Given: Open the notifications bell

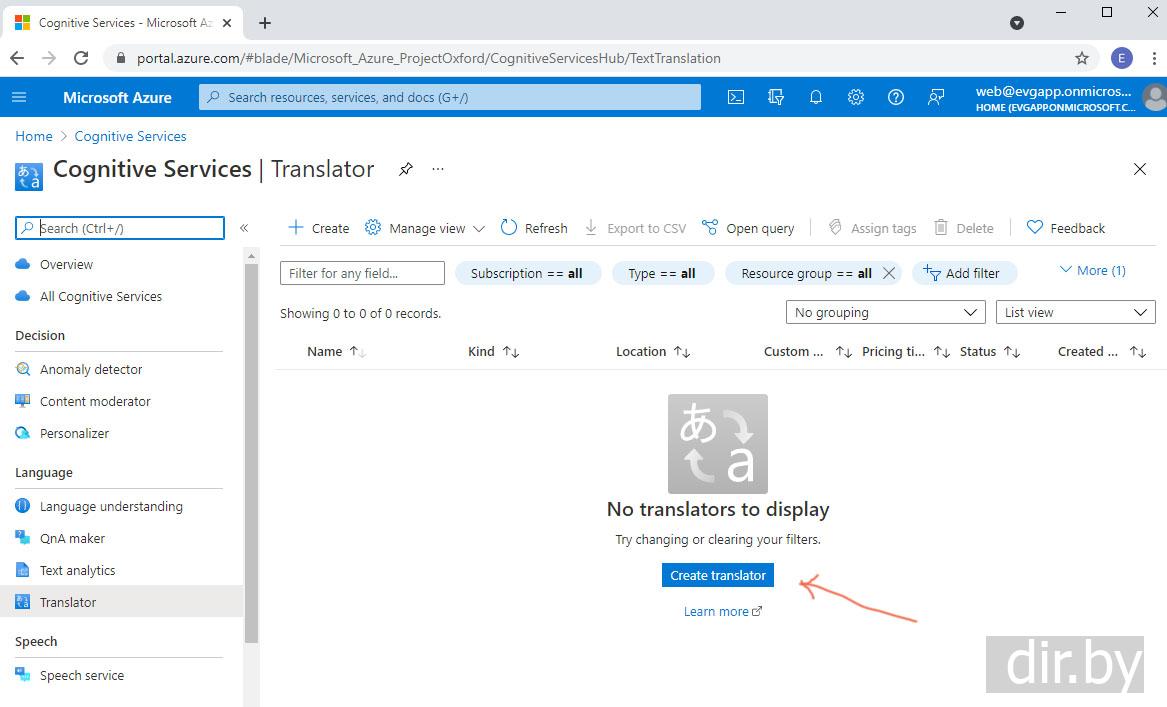Looking at the screenshot, I should coord(816,97).
